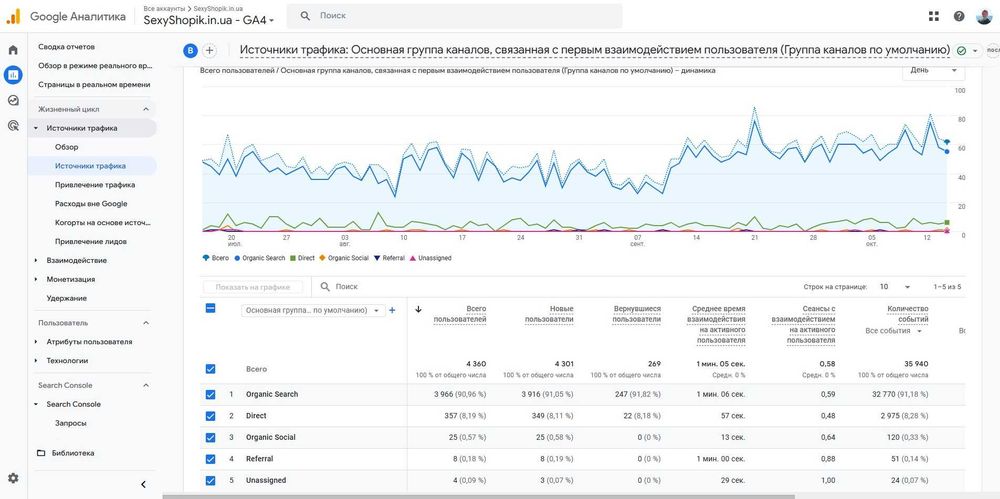Screen dimensions: 1000x499
Task: Collapse the sidebar with left chevron
Action: click(143, 484)
